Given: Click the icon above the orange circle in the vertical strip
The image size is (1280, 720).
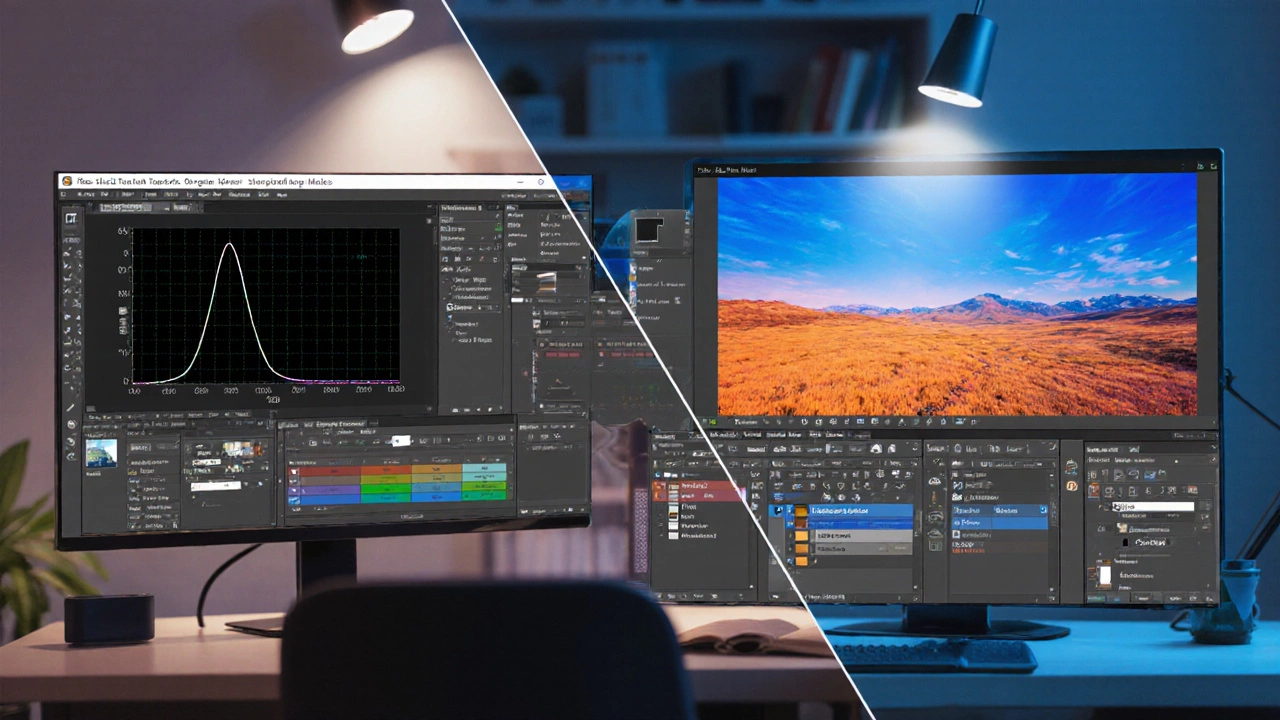Looking at the screenshot, I should pos(1072,467).
